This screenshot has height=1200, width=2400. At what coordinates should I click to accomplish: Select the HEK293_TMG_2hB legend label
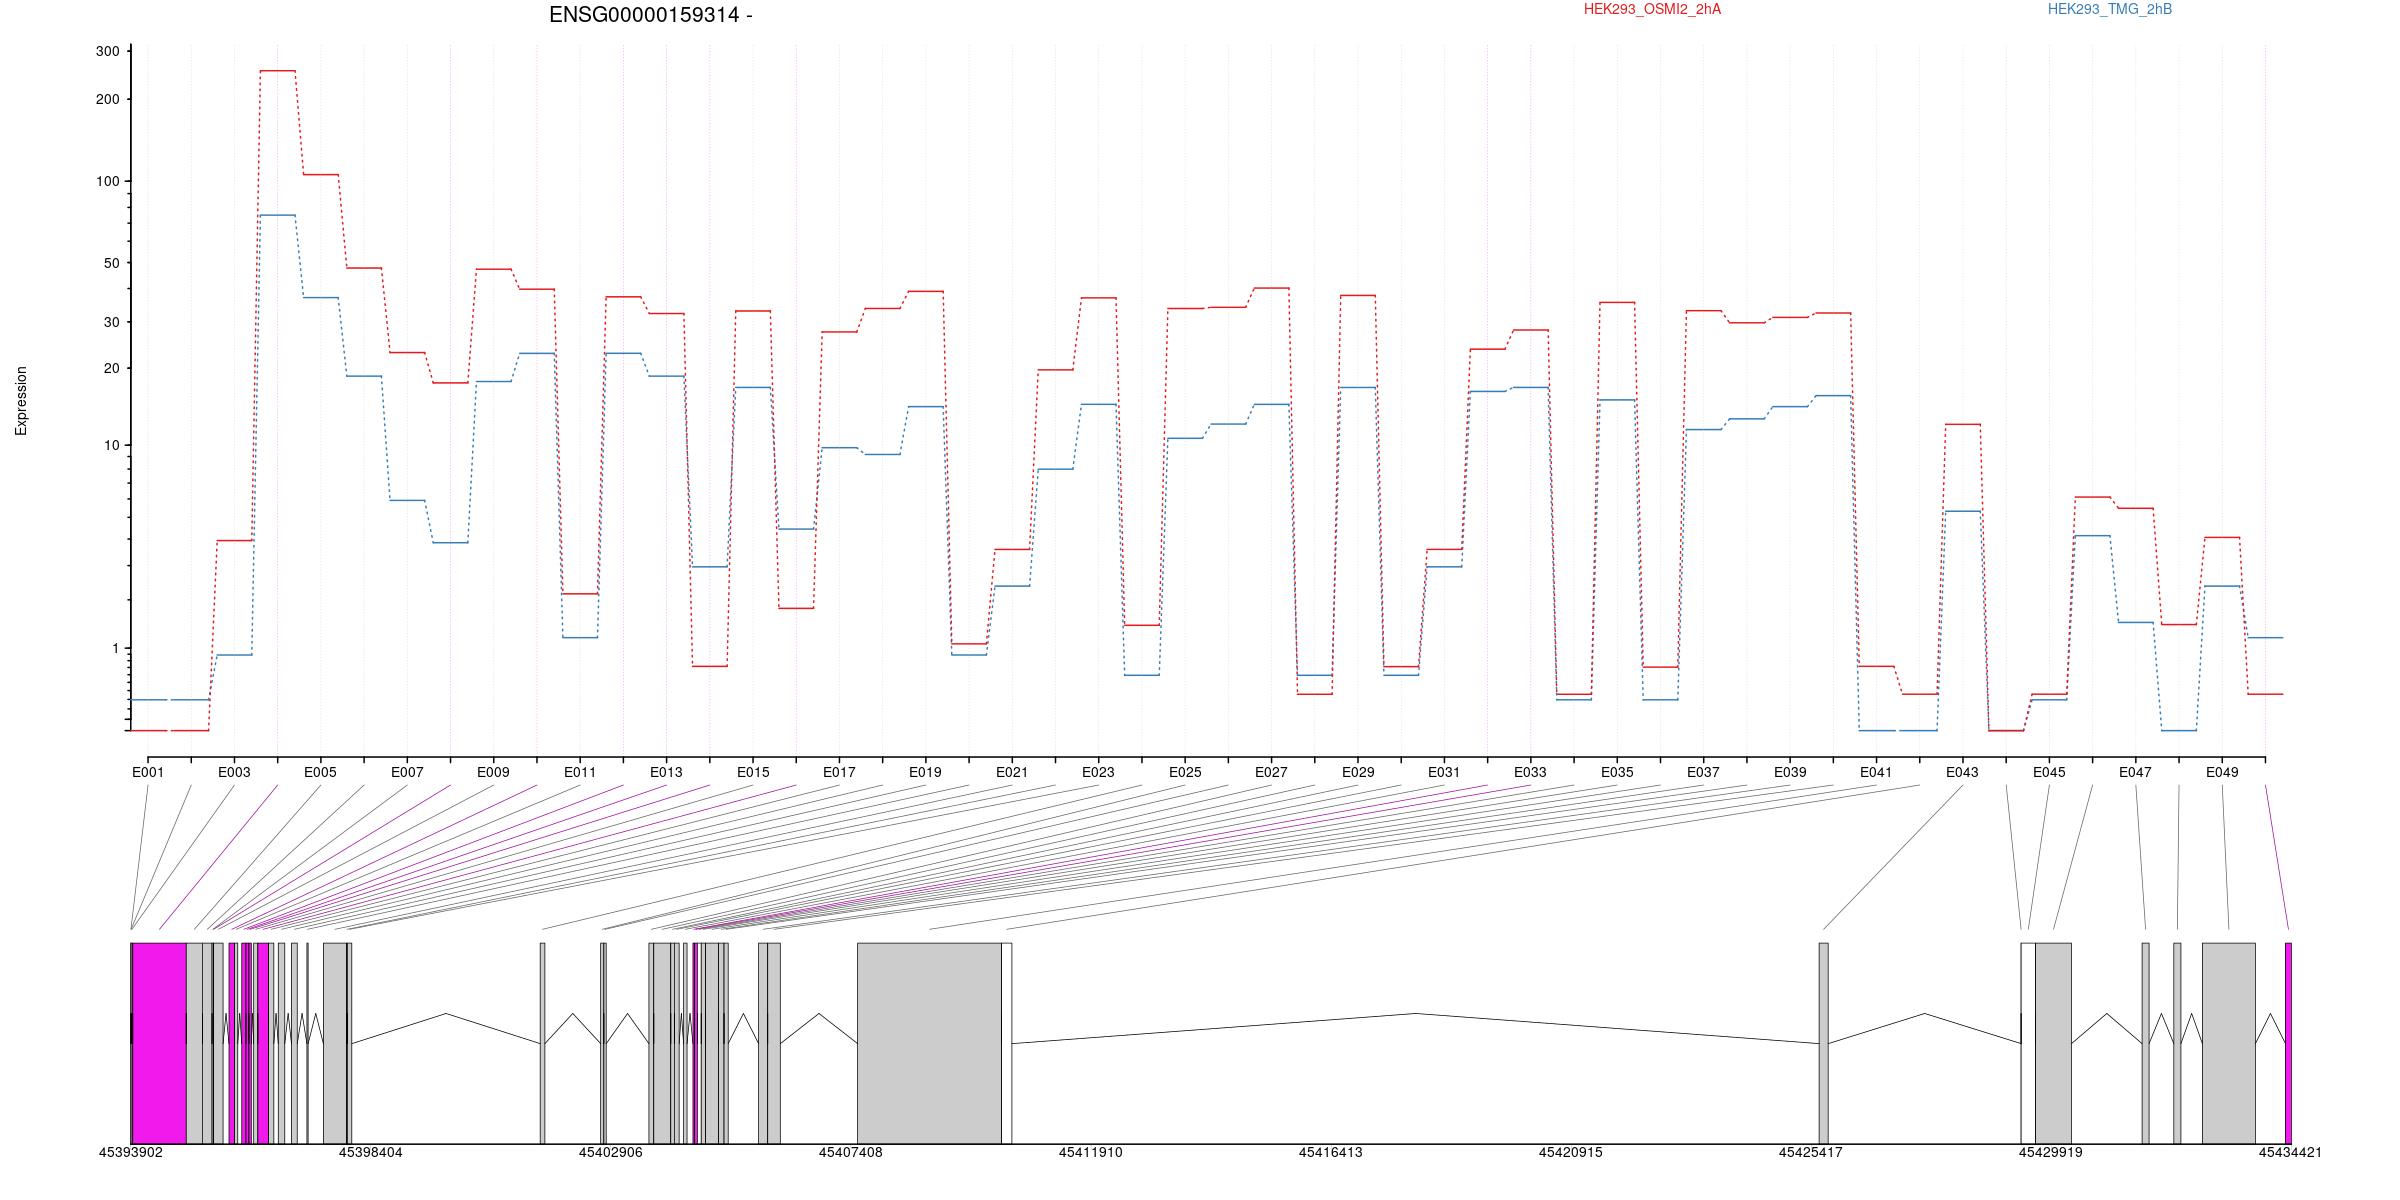[2110, 9]
